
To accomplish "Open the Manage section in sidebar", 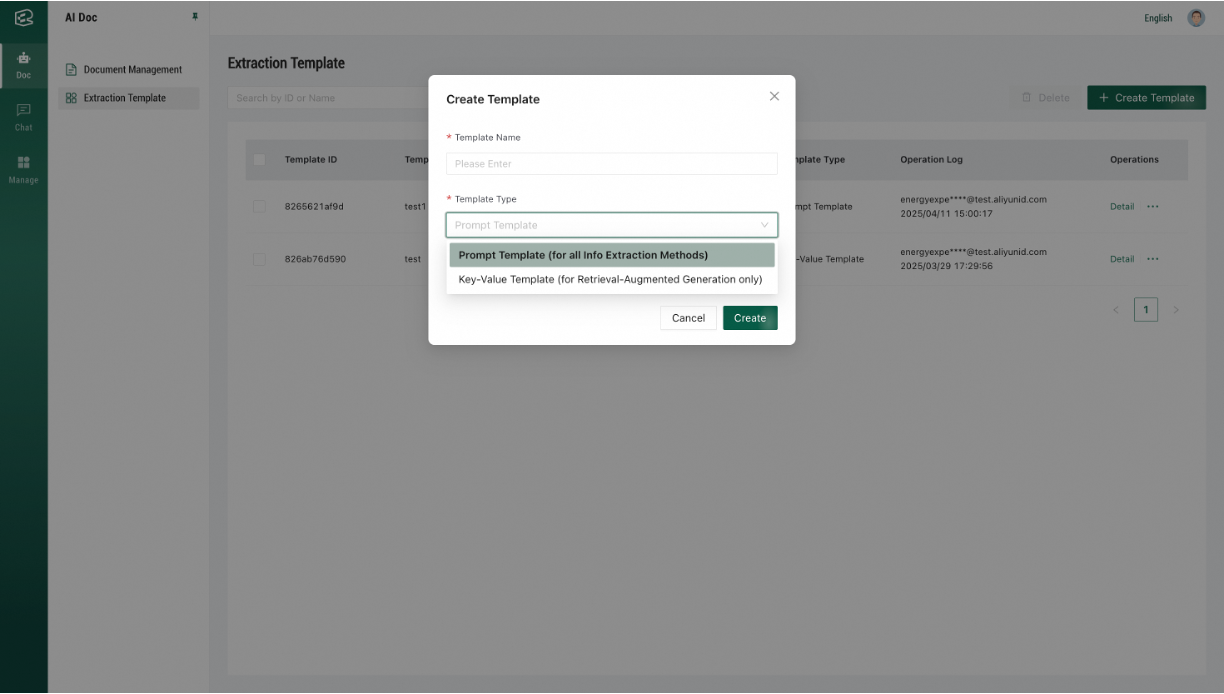I will (23, 169).
